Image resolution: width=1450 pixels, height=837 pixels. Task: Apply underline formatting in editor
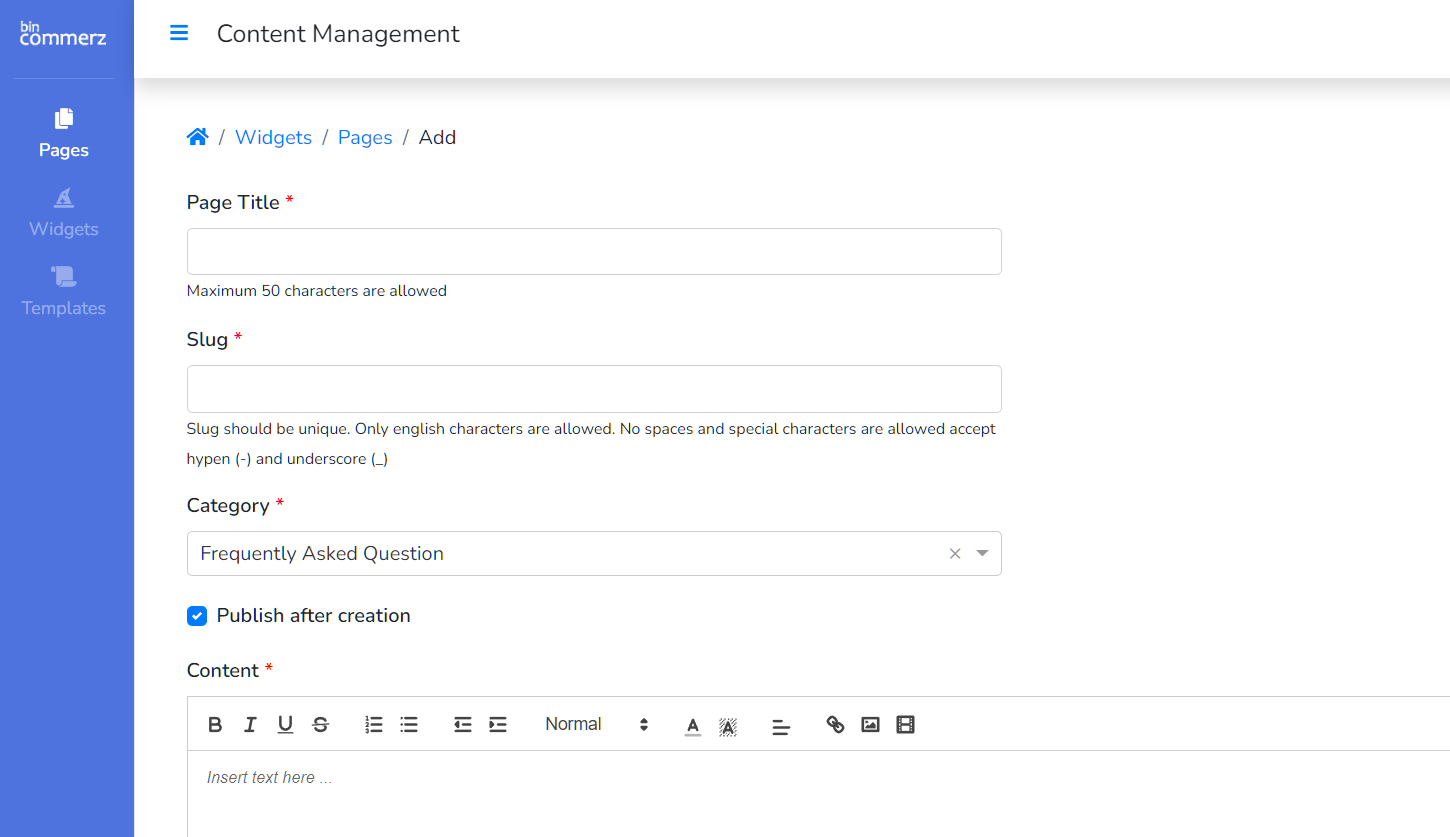pyautogui.click(x=285, y=725)
